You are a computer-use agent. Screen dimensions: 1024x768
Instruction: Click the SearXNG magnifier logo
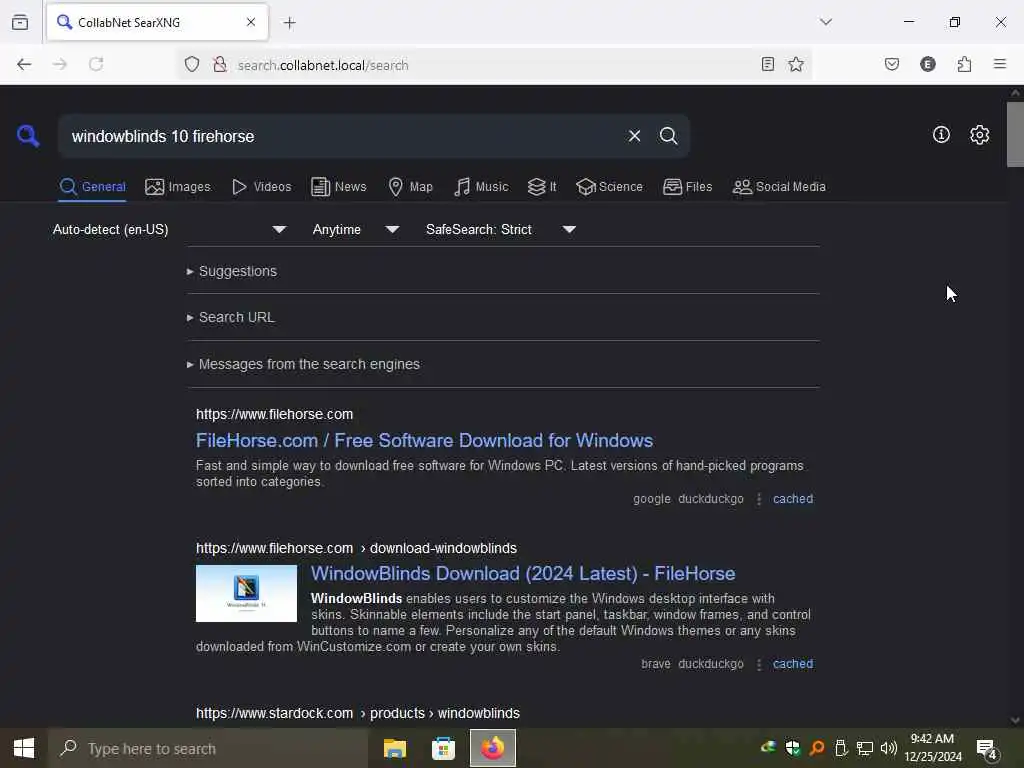(x=28, y=136)
